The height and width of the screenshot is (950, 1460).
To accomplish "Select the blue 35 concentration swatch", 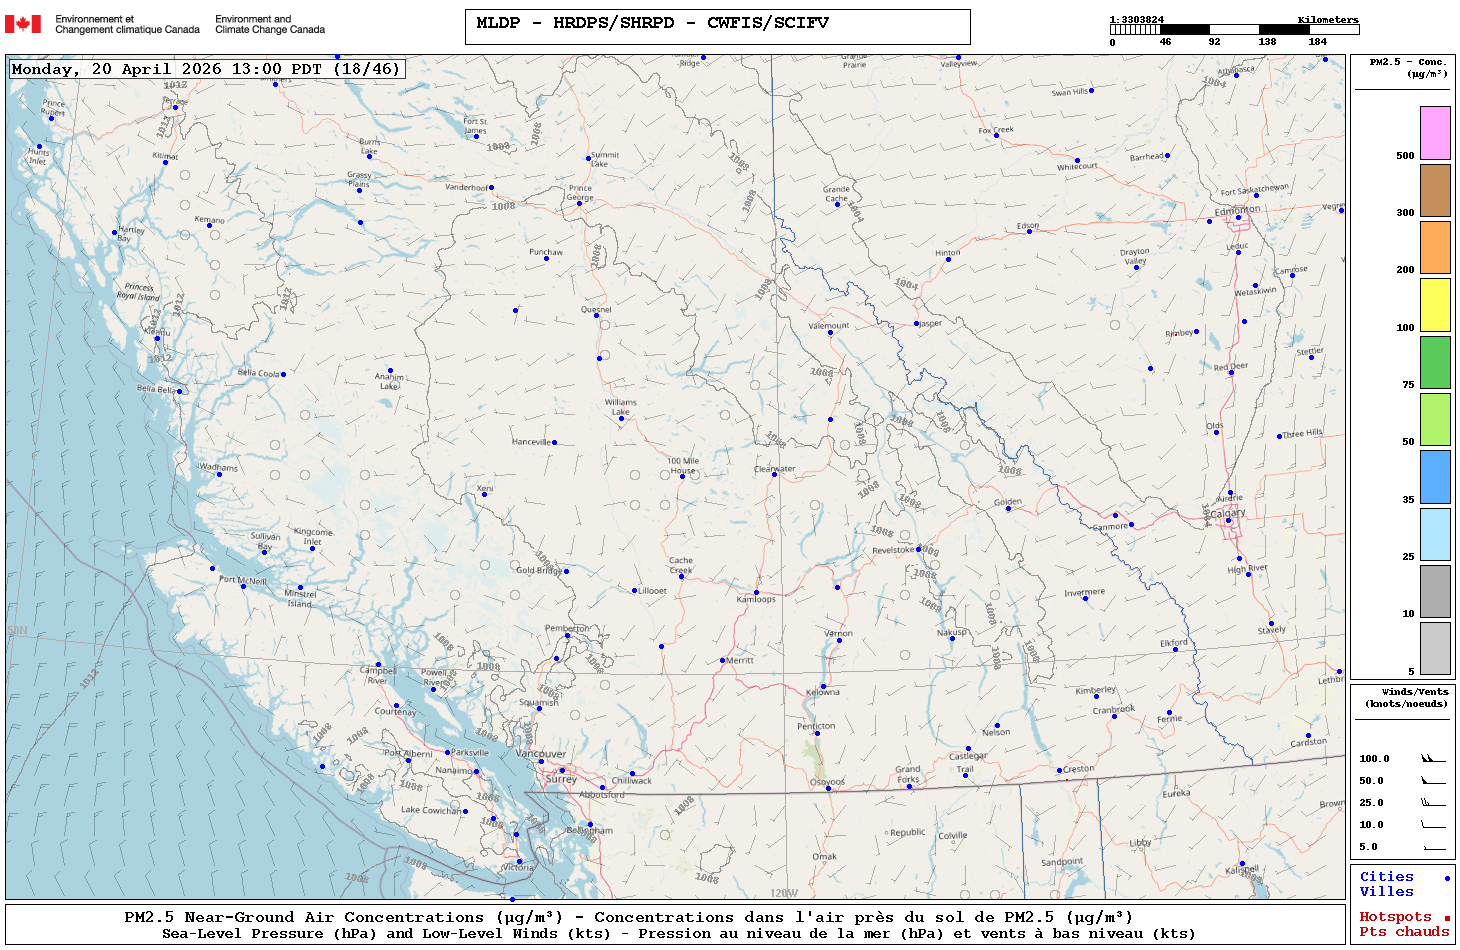I will (x=1435, y=477).
